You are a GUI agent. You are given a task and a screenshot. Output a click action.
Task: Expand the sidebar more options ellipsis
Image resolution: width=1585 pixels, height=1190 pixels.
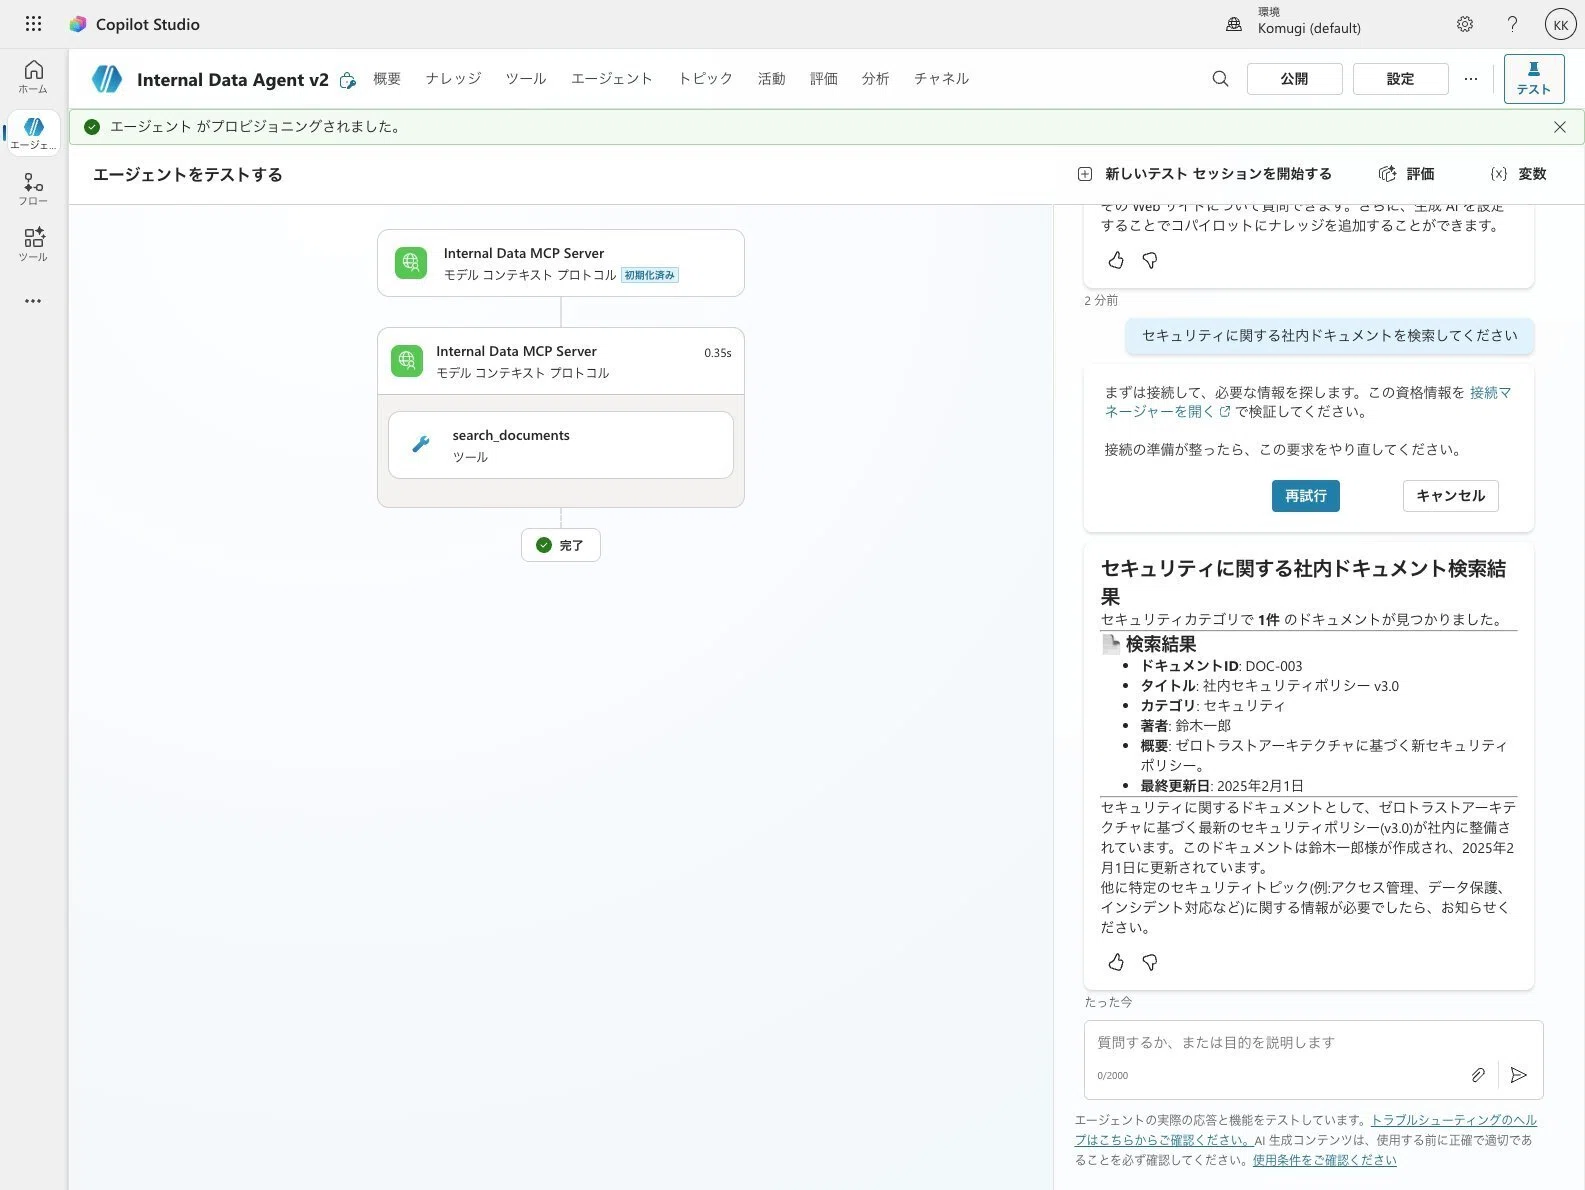click(33, 301)
